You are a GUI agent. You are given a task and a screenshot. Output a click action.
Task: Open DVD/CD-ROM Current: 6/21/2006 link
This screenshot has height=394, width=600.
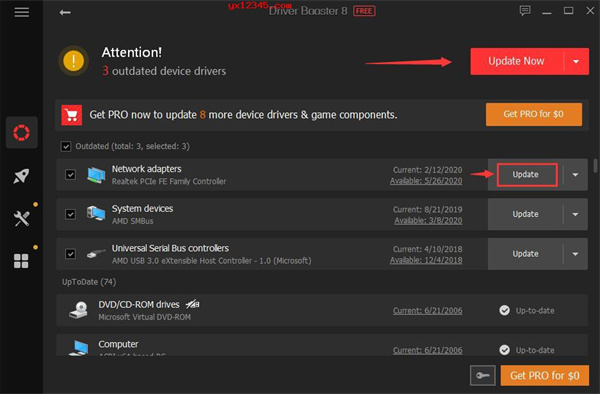click(427, 311)
